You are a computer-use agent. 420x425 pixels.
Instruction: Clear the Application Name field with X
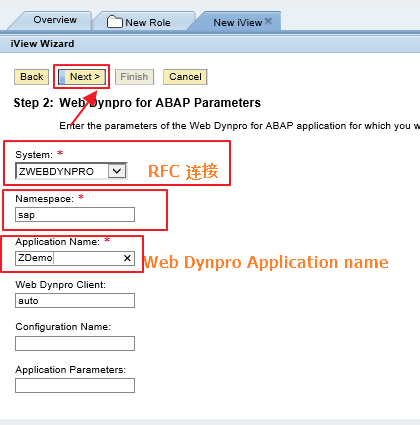pyautogui.click(x=127, y=258)
